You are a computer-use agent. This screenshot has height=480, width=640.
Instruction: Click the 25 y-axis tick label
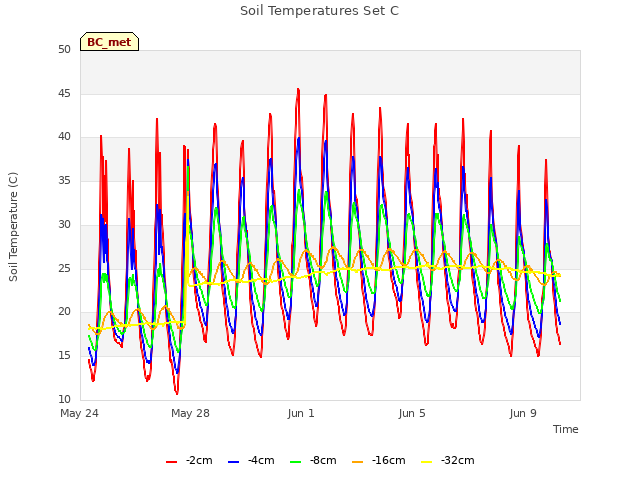click(64, 269)
